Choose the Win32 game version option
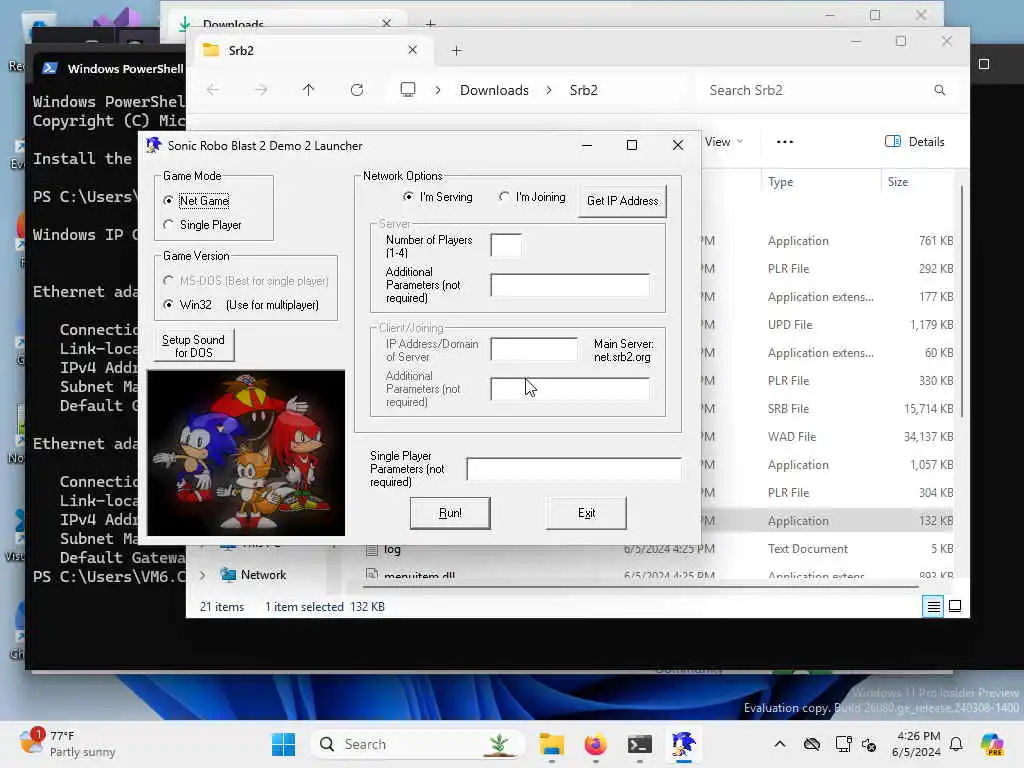This screenshot has height=768, width=1024. click(x=168, y=304)
